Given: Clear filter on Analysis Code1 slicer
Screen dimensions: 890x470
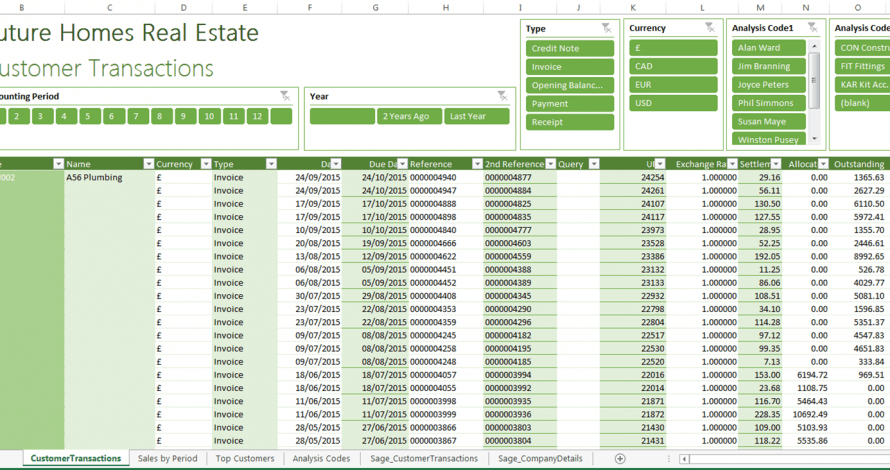Looking at the screenshot, I should [813, 28].
